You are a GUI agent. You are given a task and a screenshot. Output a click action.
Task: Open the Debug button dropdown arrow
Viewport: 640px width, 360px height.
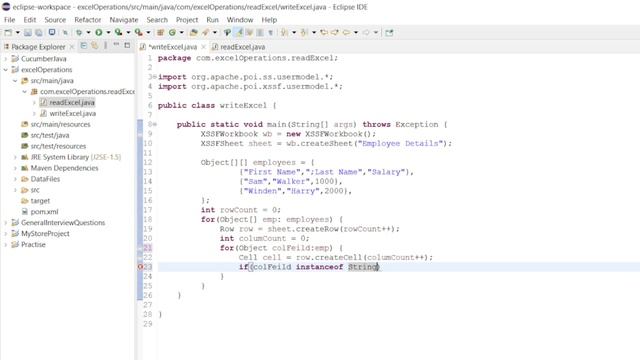tap(88, 32)
